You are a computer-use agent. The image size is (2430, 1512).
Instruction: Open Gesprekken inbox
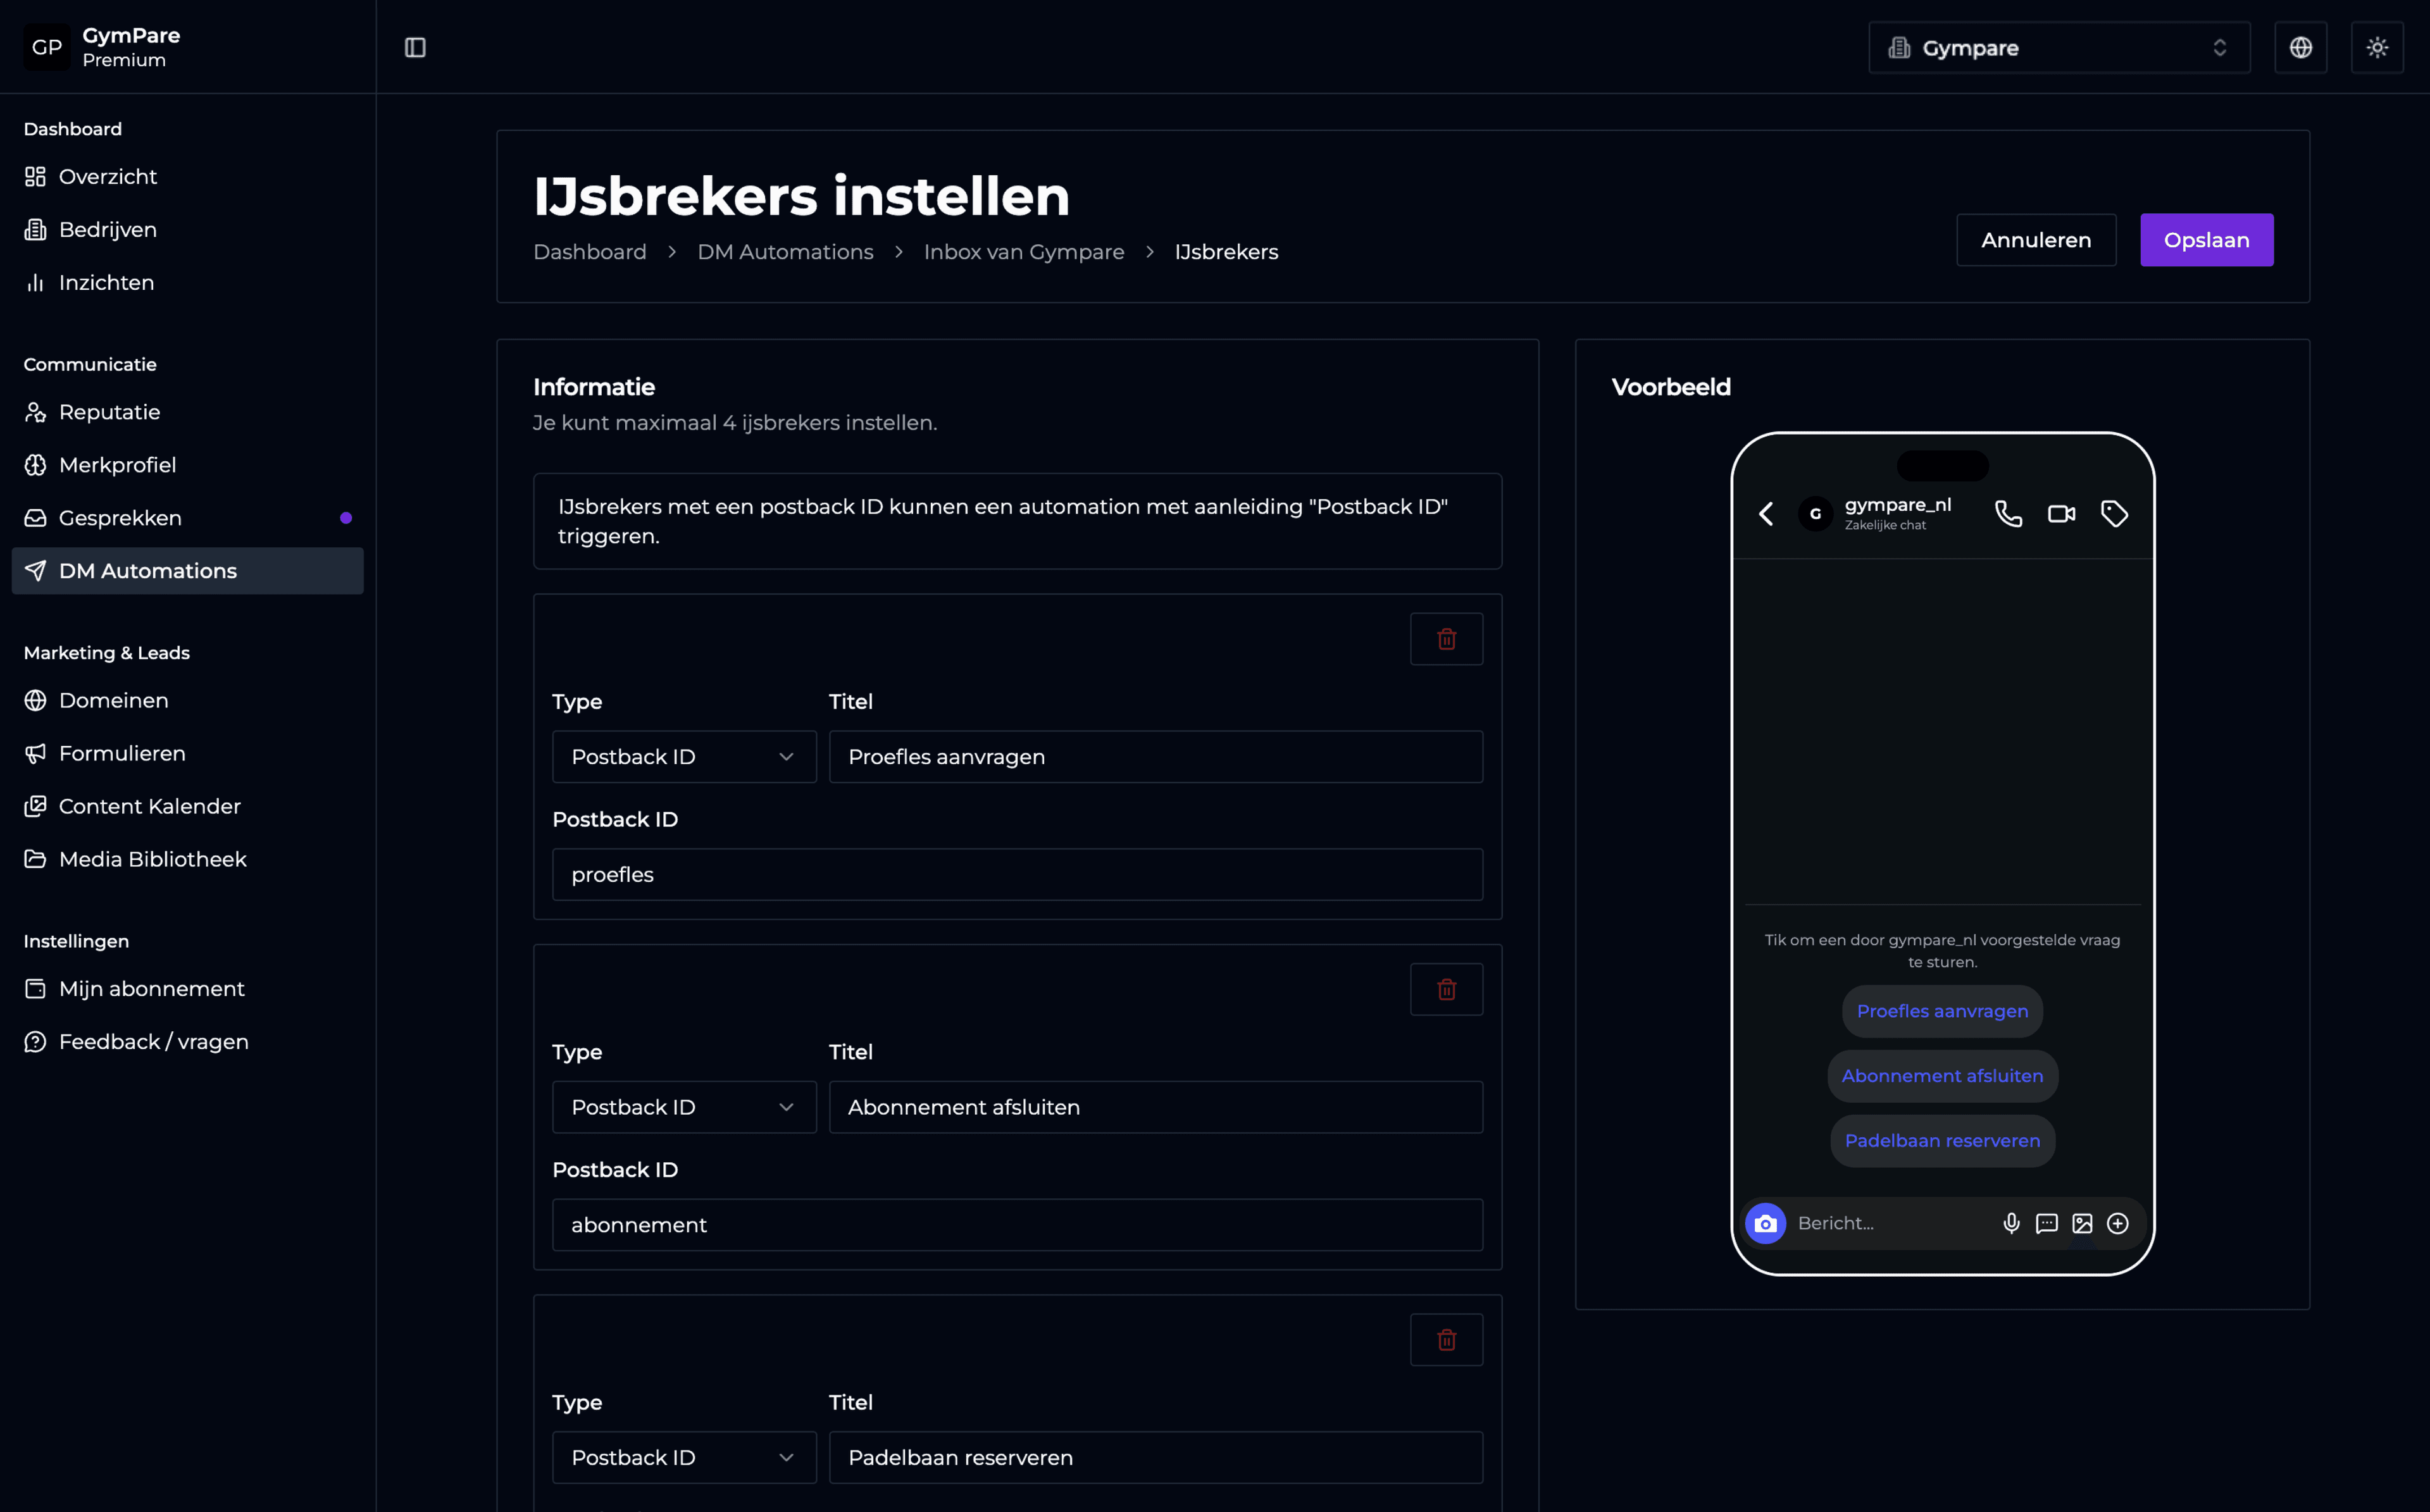point(187,518)
